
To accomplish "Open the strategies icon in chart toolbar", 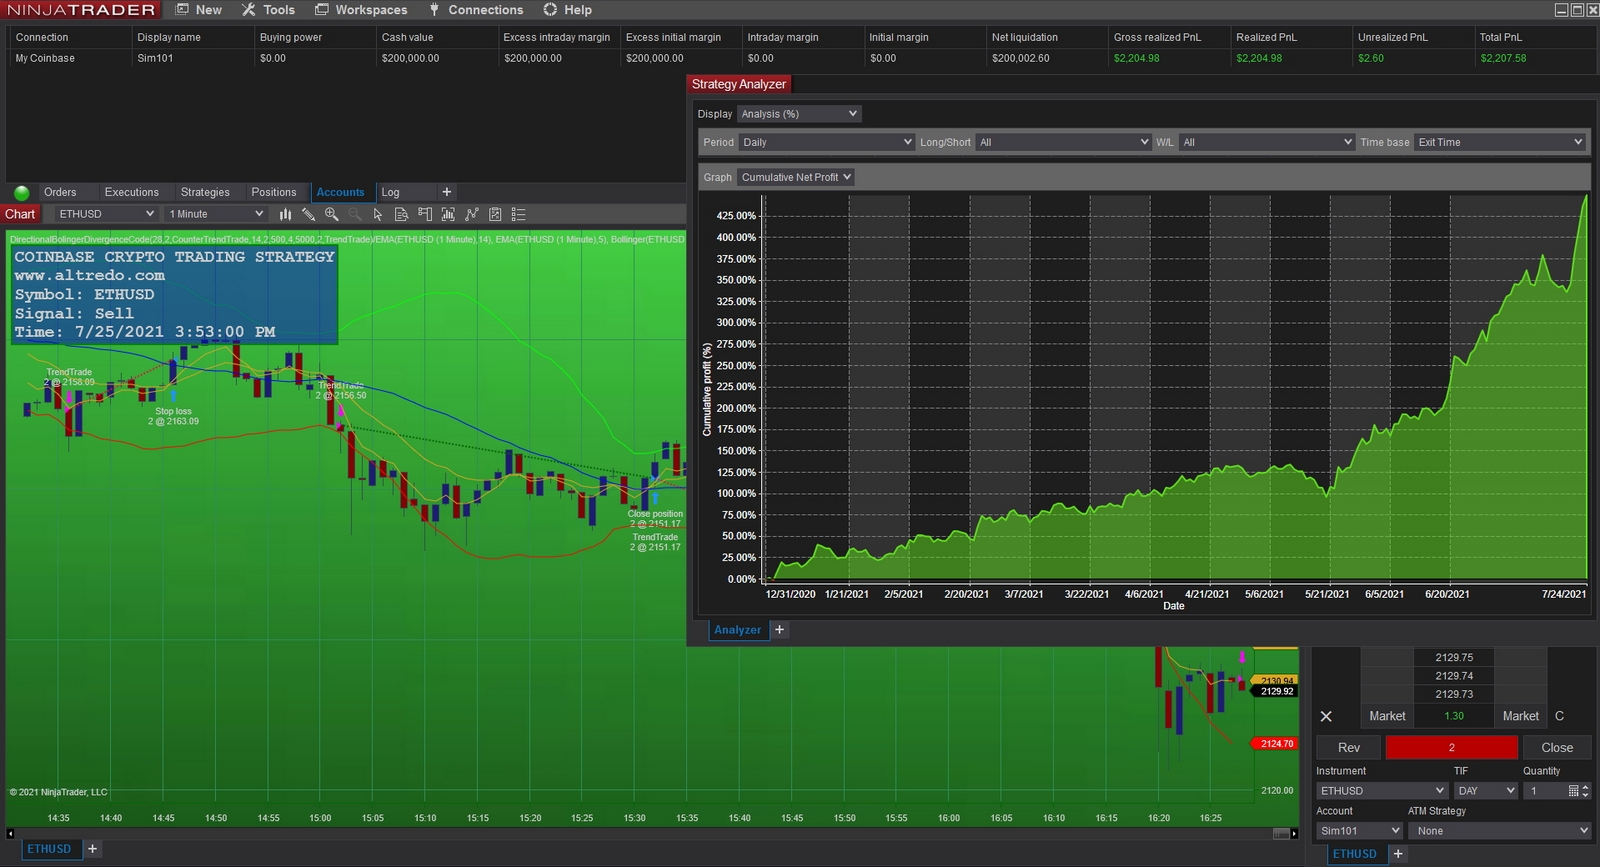I will (x=495, y=214).
